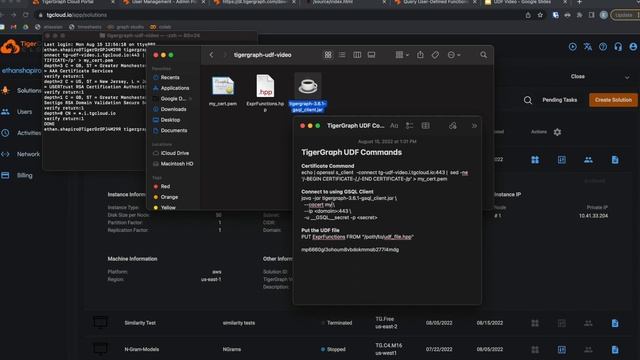Open Network in TigerGraph sidebar
The width and height of the screenshot is (640, 360).
(x=21, y=154)
